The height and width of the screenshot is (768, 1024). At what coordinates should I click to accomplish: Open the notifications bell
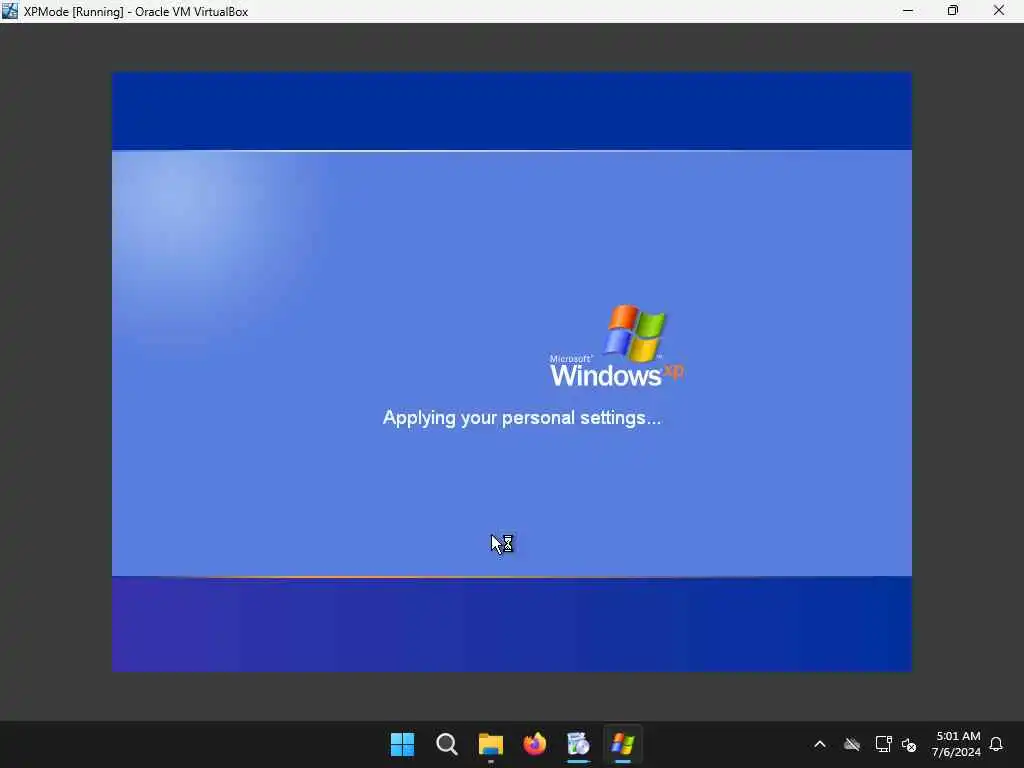(996, 744)
